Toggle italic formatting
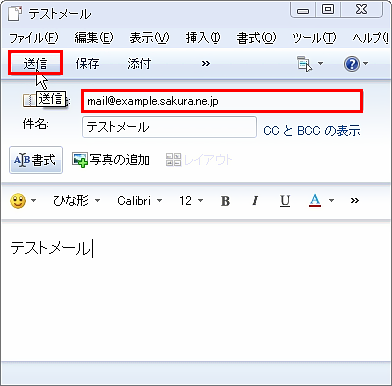392x386 pixels. tap(255, 201)
